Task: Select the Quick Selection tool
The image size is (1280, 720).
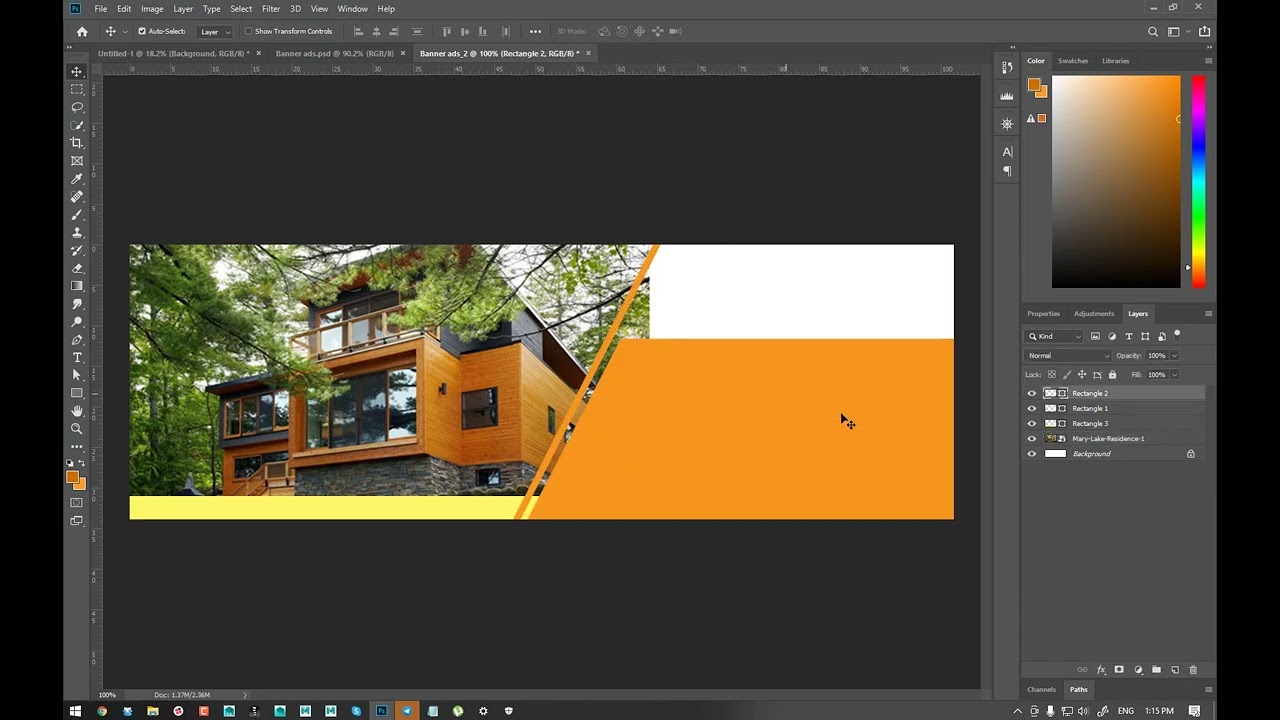Action: (x=77, y=125)
